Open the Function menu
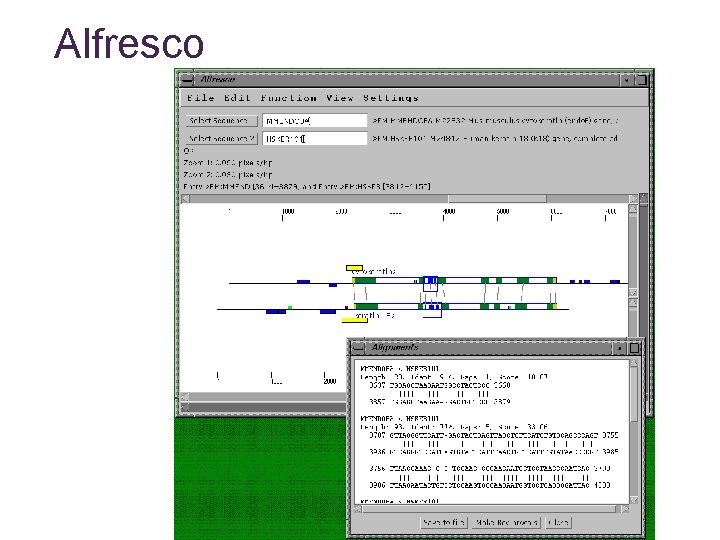 (x=288, y=98)
